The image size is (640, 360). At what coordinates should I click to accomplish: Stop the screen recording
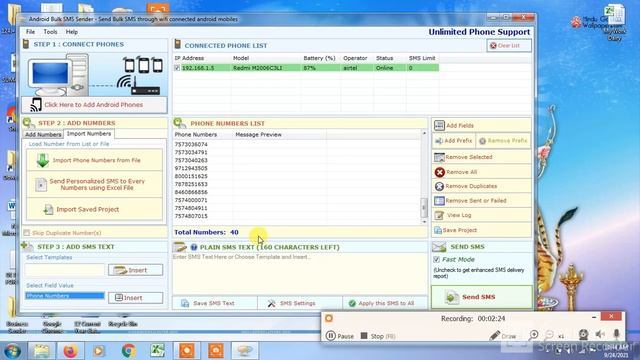pos(378,336)
